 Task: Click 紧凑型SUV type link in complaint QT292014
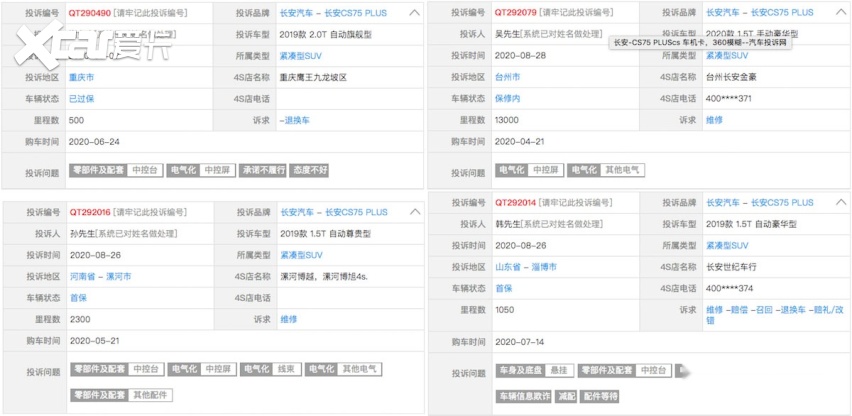(x=727, y=245)
